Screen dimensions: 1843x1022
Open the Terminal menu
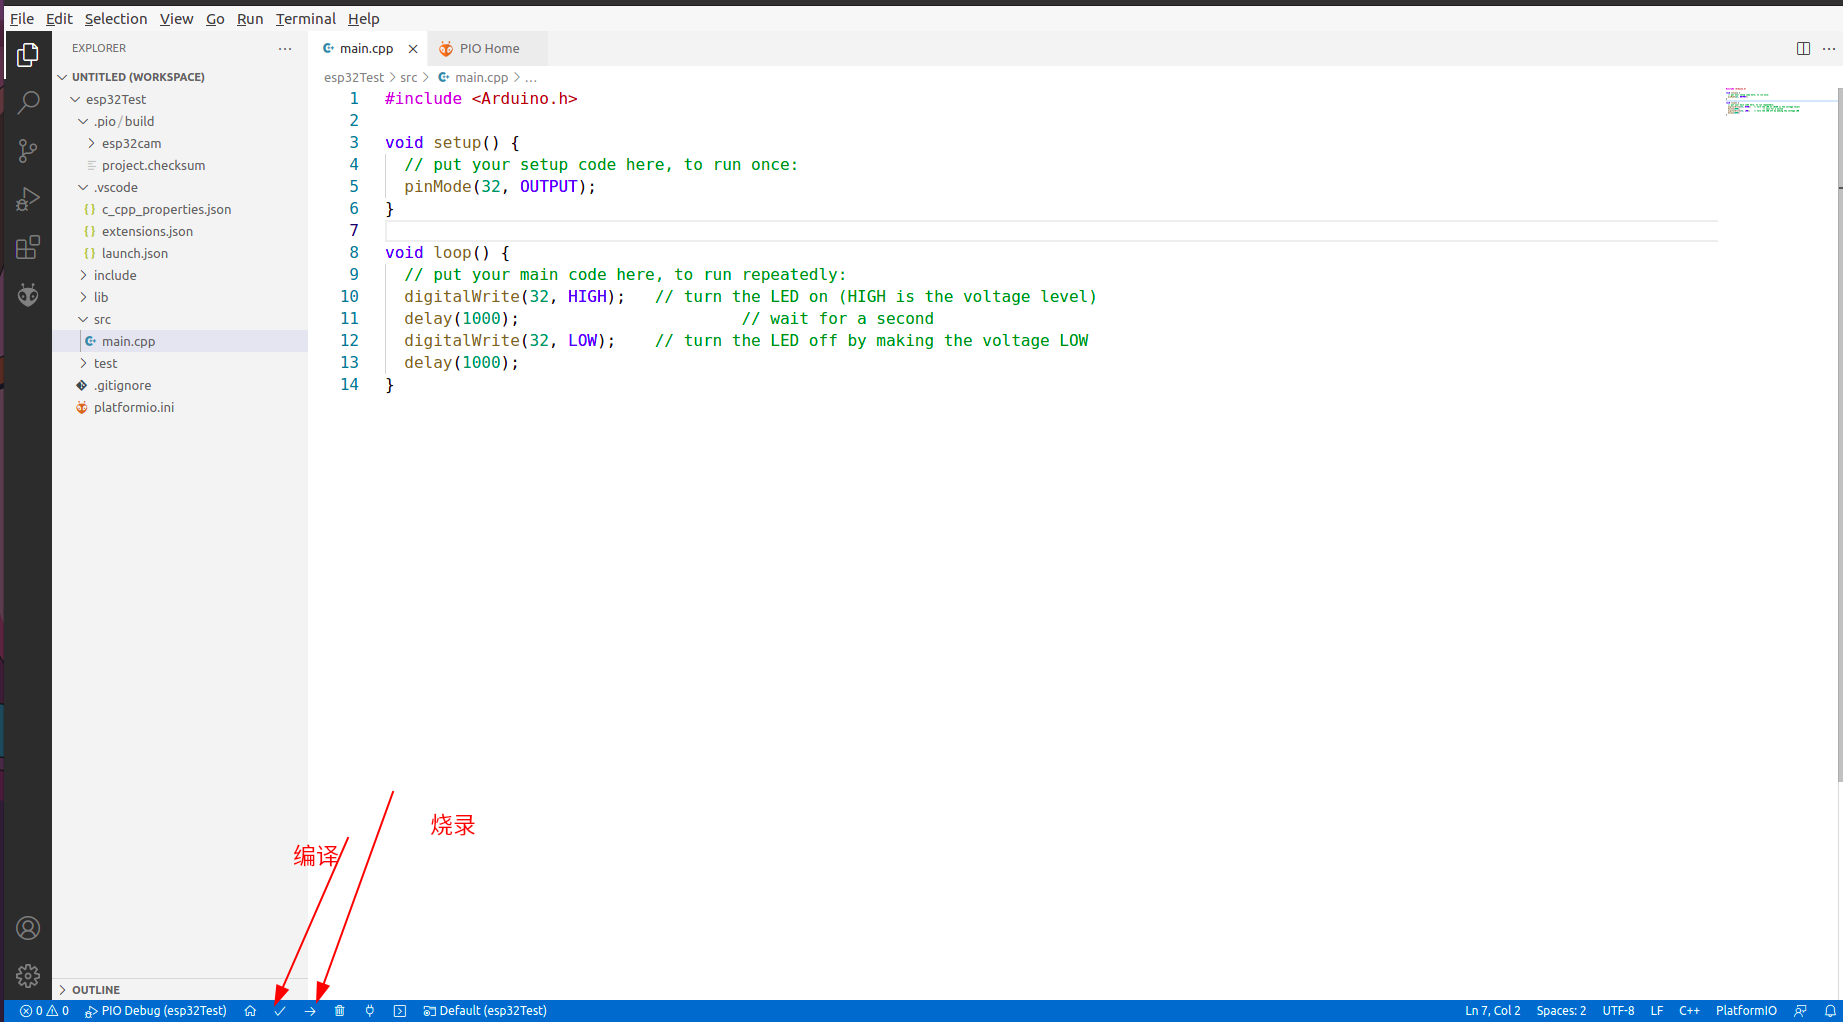click(305, 18)
